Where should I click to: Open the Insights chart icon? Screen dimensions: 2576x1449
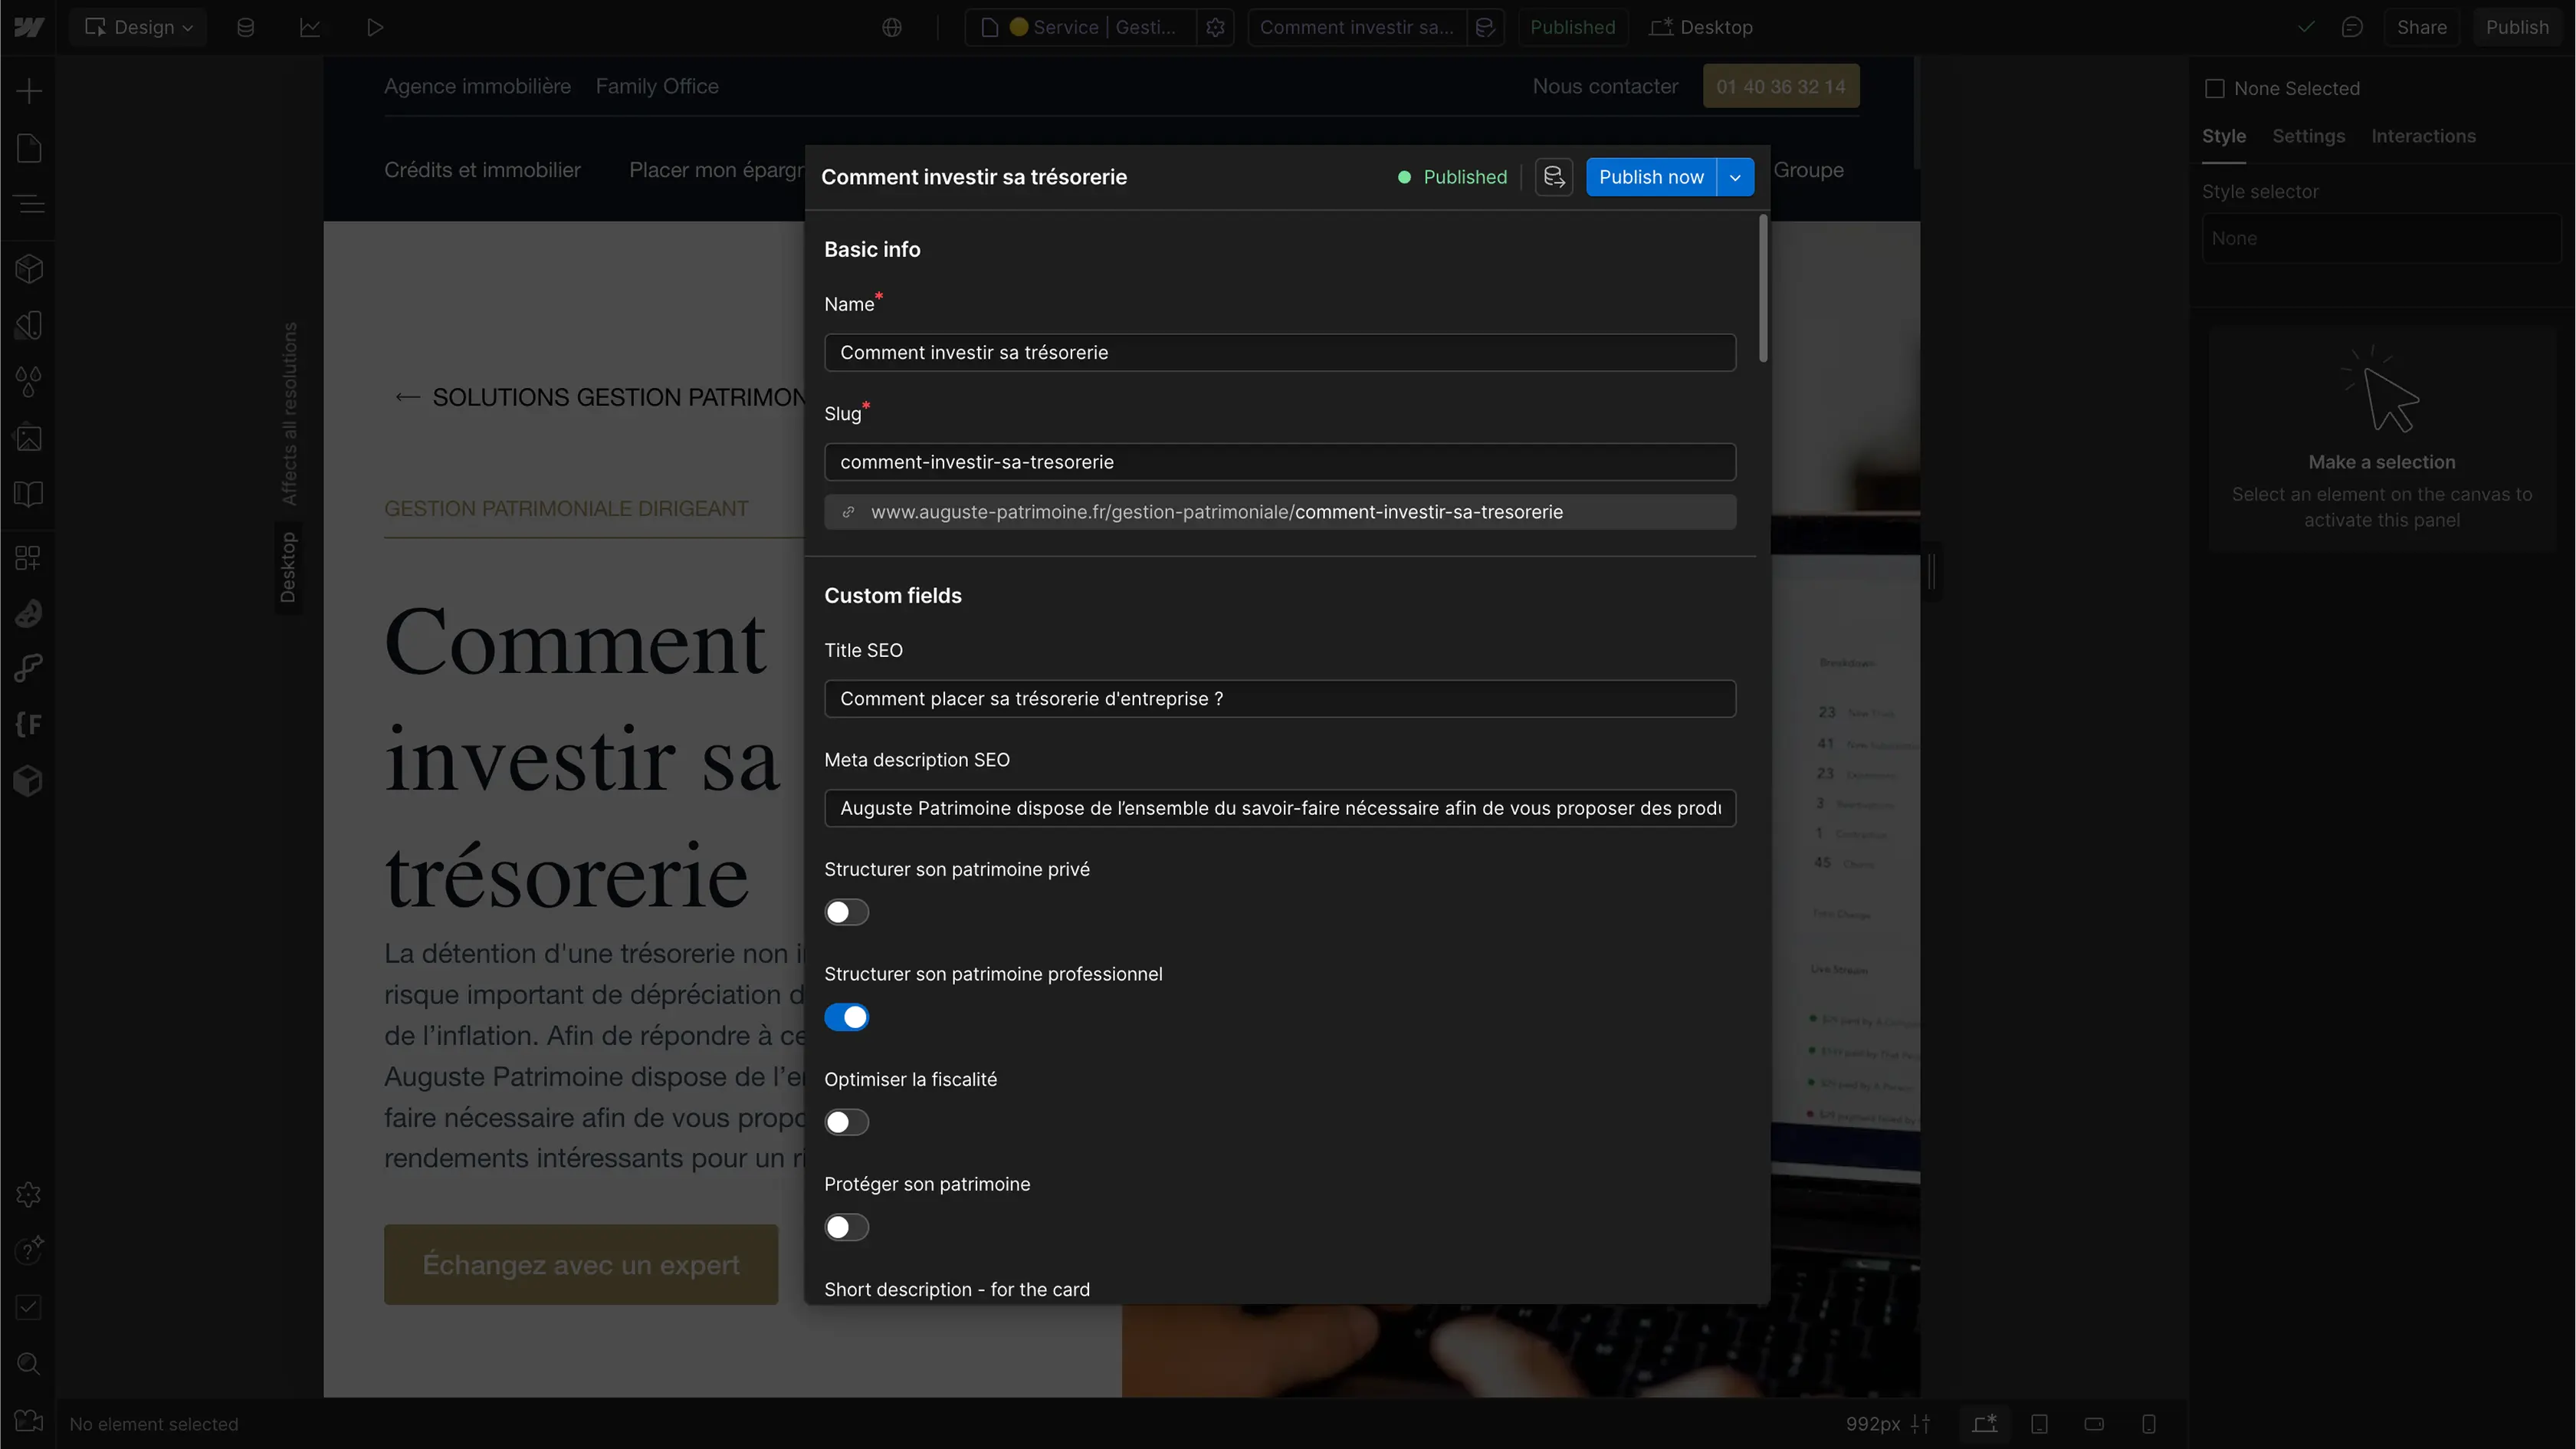tap(310, 27)
